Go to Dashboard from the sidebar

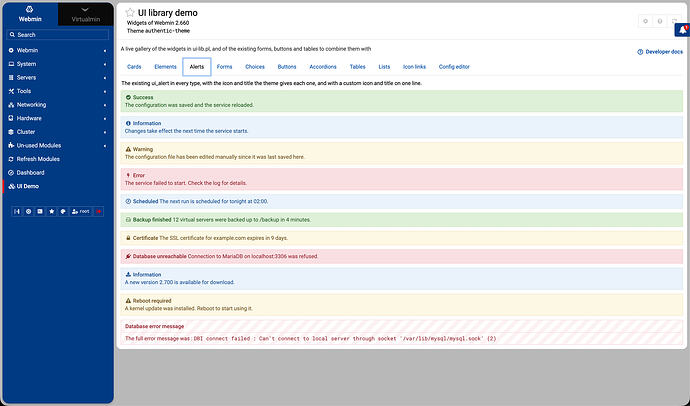(x=58, y=173)
